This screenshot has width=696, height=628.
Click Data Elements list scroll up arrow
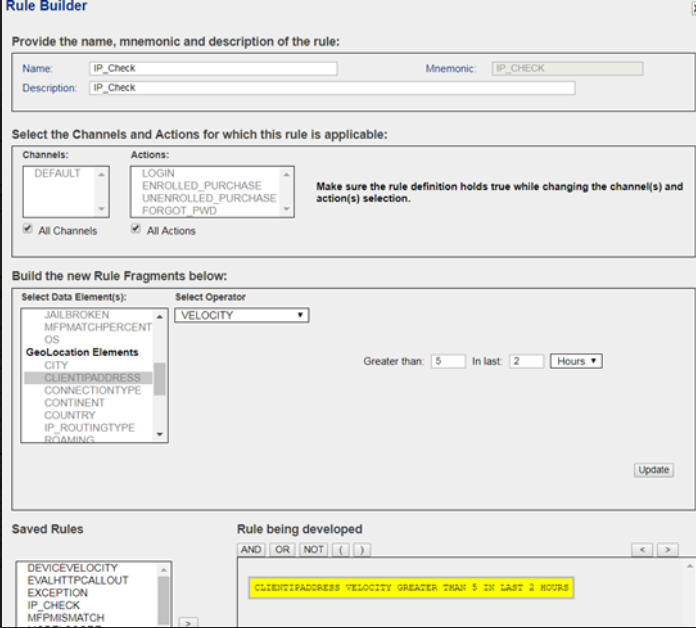159,316
